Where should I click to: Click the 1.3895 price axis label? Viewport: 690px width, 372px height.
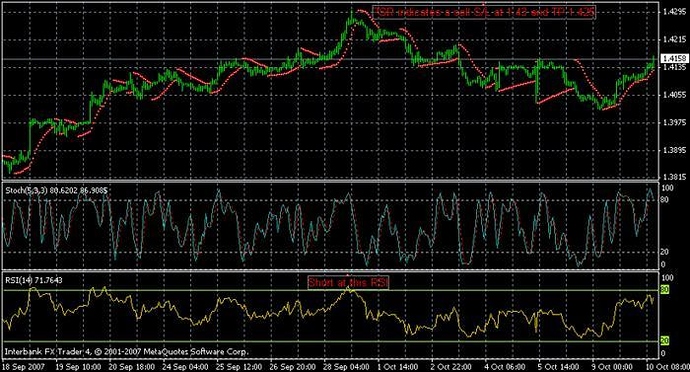pyautogui.click(x=674, y=150)
